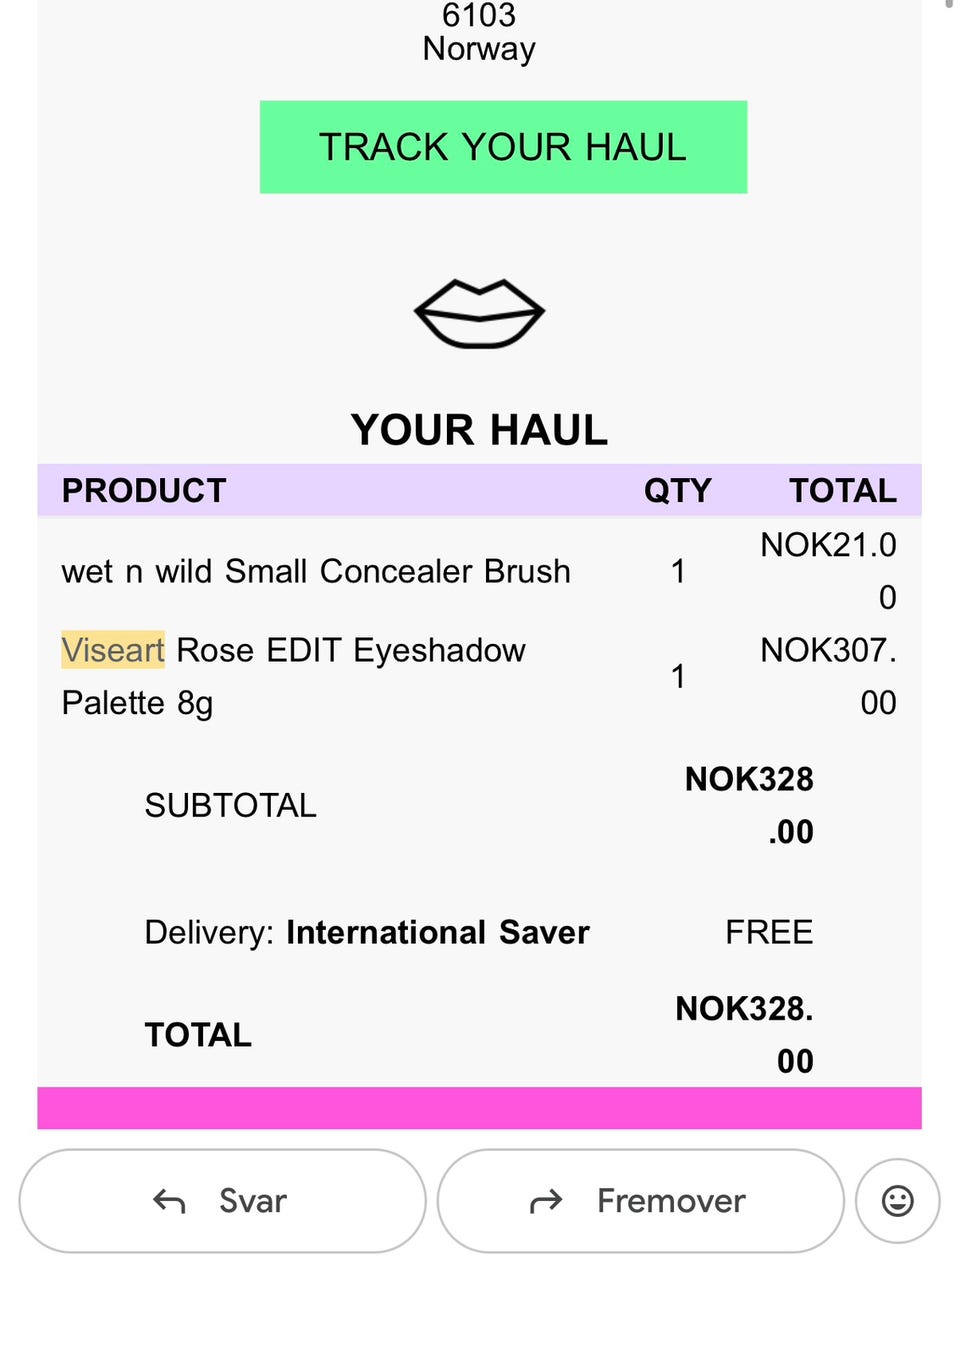
Task: Click the pink footer bar
Action: pos(479,1108)
